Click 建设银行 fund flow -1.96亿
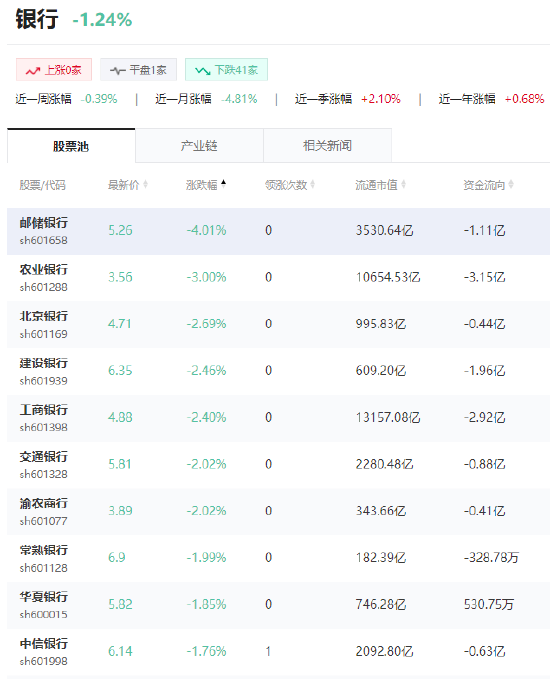This screenshot has width=550, height=679. tap(485, 371)
